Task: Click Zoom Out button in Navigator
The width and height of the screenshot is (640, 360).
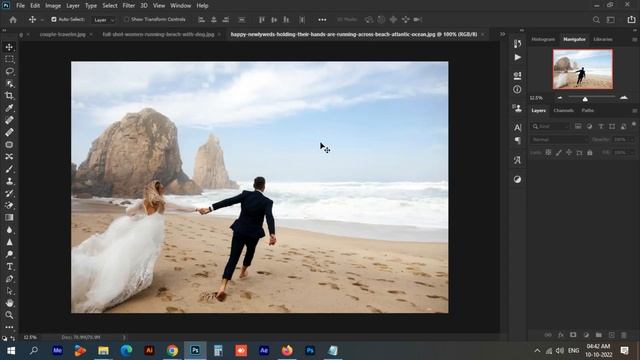Action: coord(560,98)
